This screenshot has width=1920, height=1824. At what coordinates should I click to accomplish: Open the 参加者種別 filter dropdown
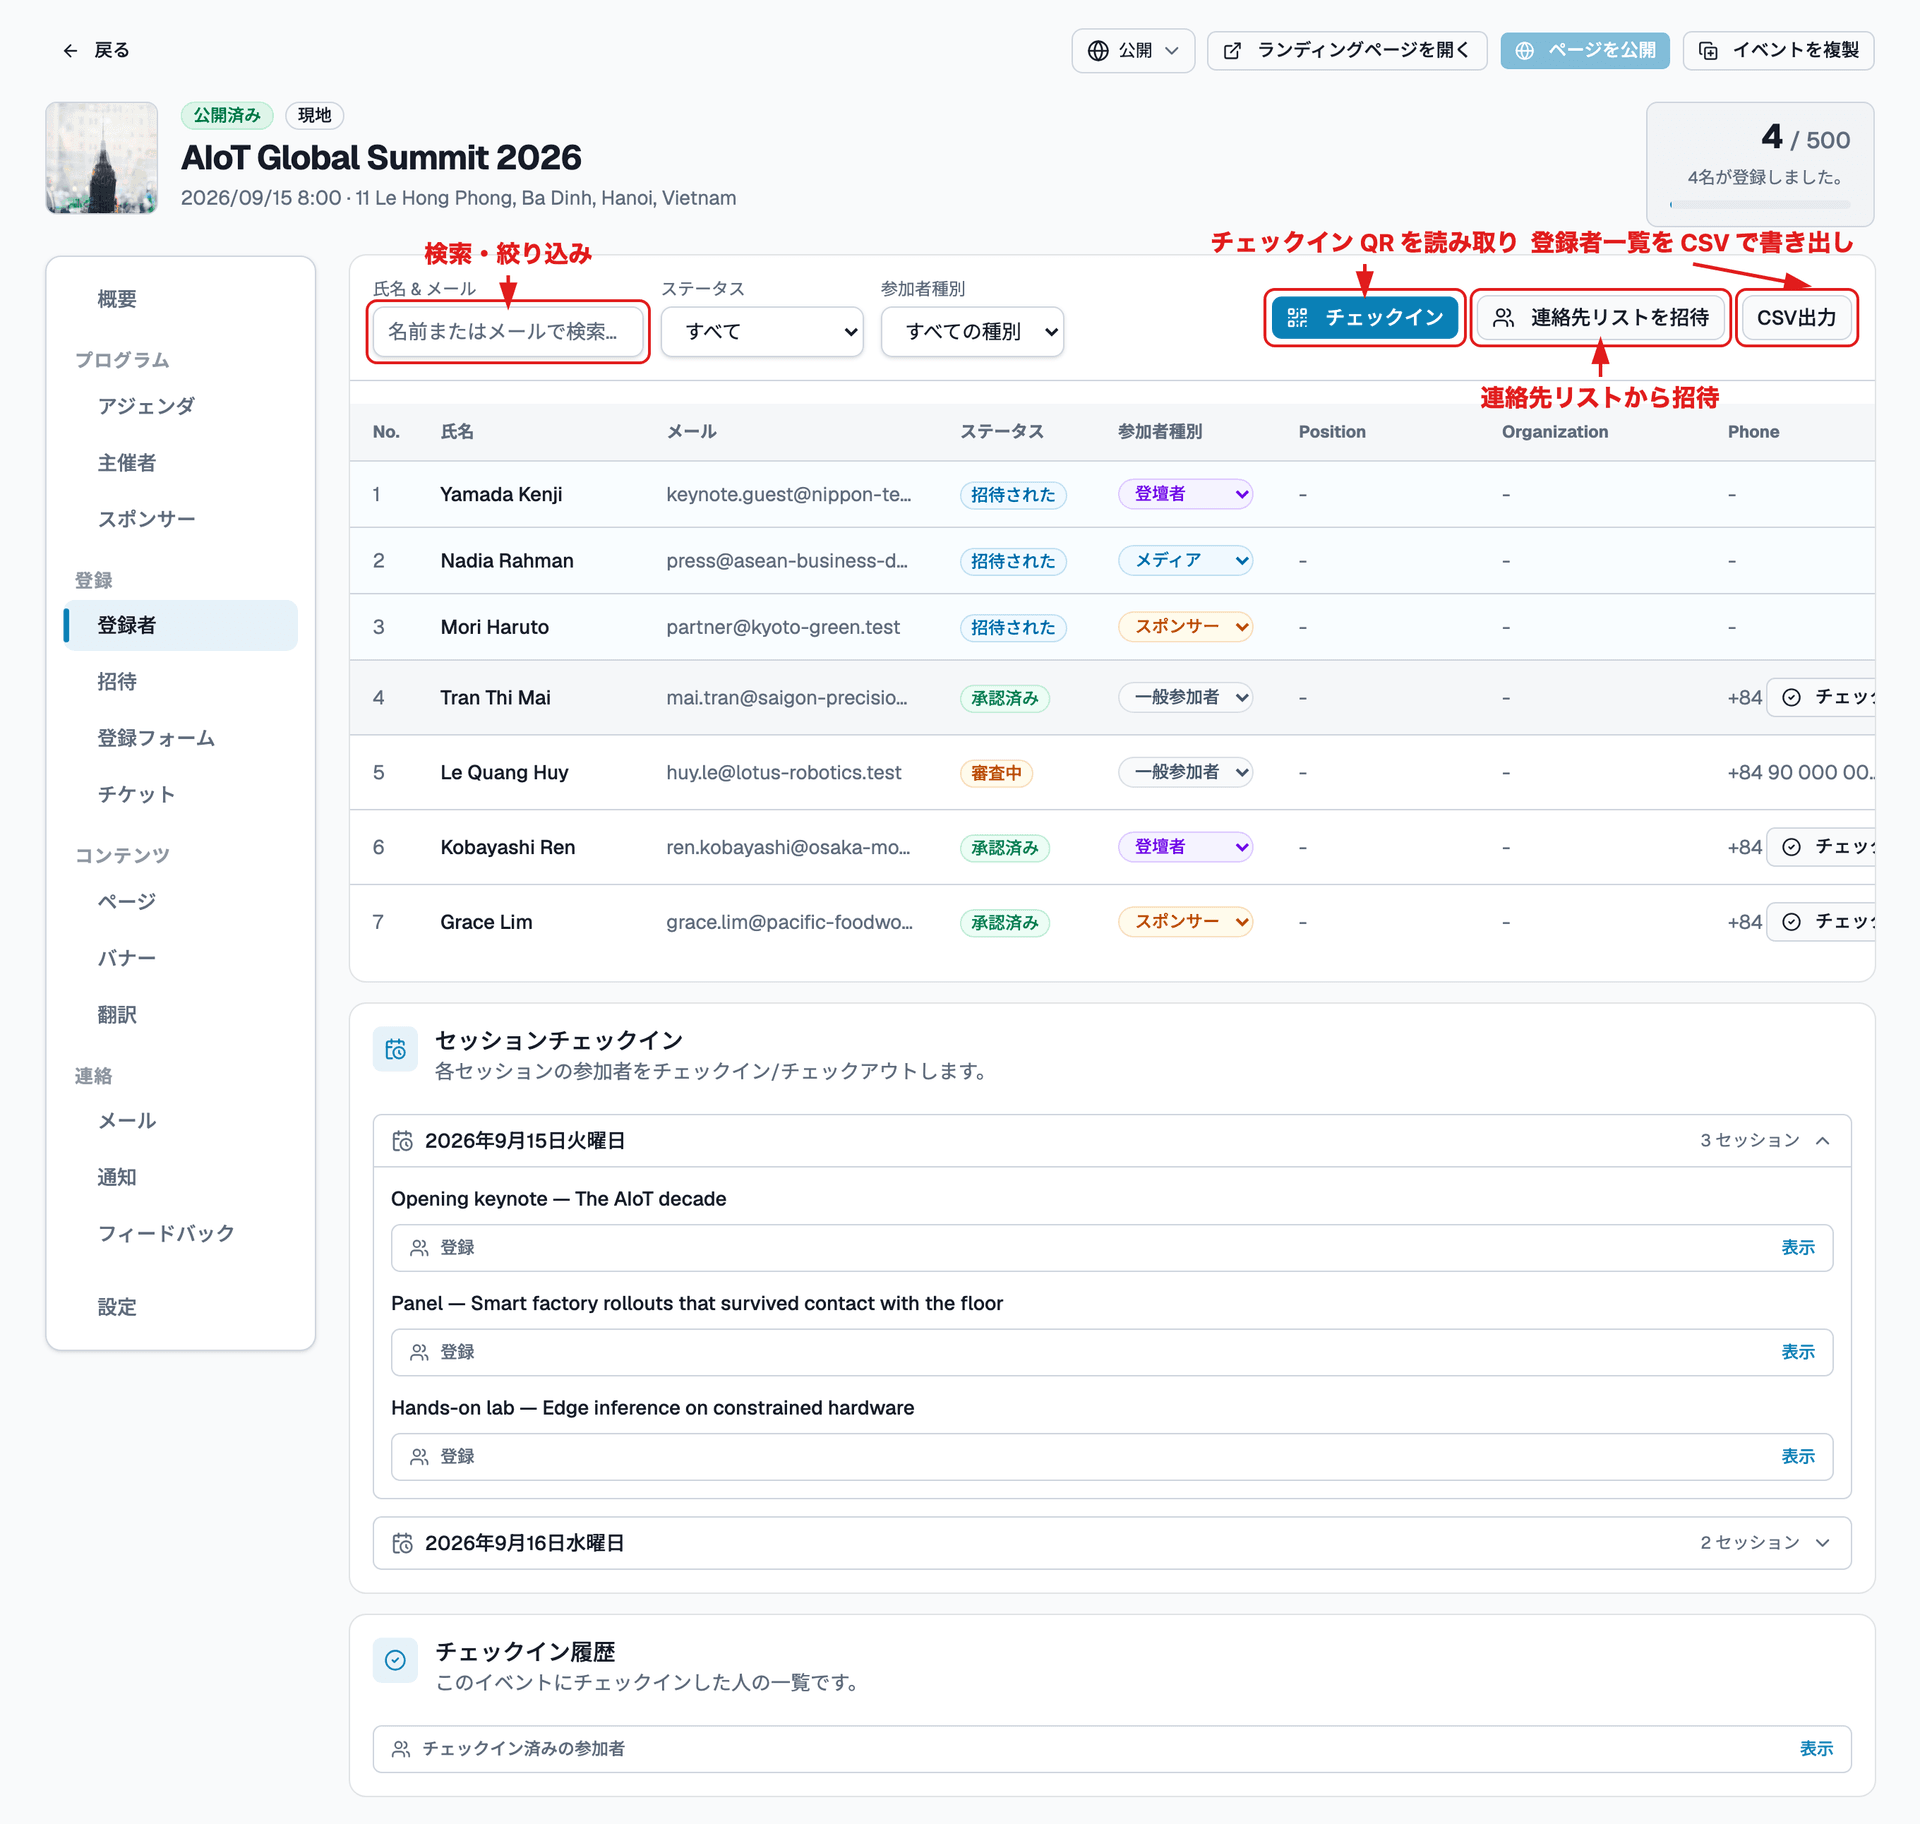(972, 331)
